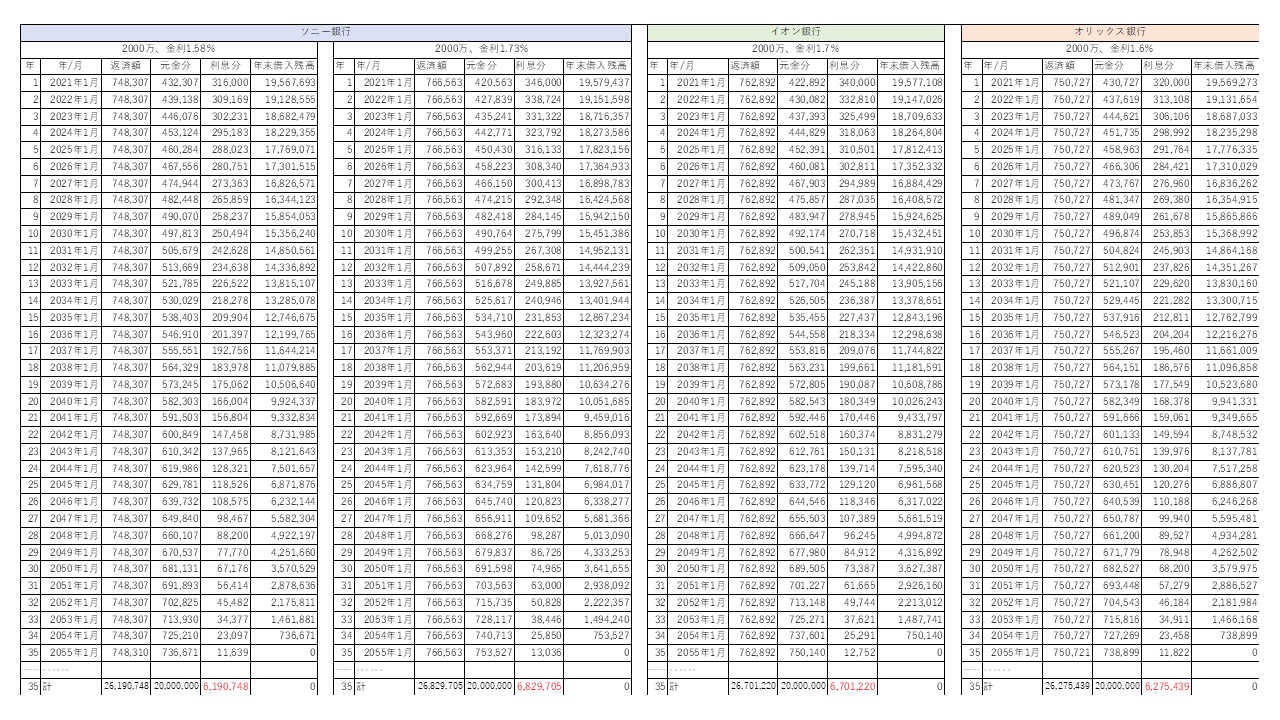Select balance value 15,368,992
The width and height of the screenshot is (1280, 720).
[1226, 234]
